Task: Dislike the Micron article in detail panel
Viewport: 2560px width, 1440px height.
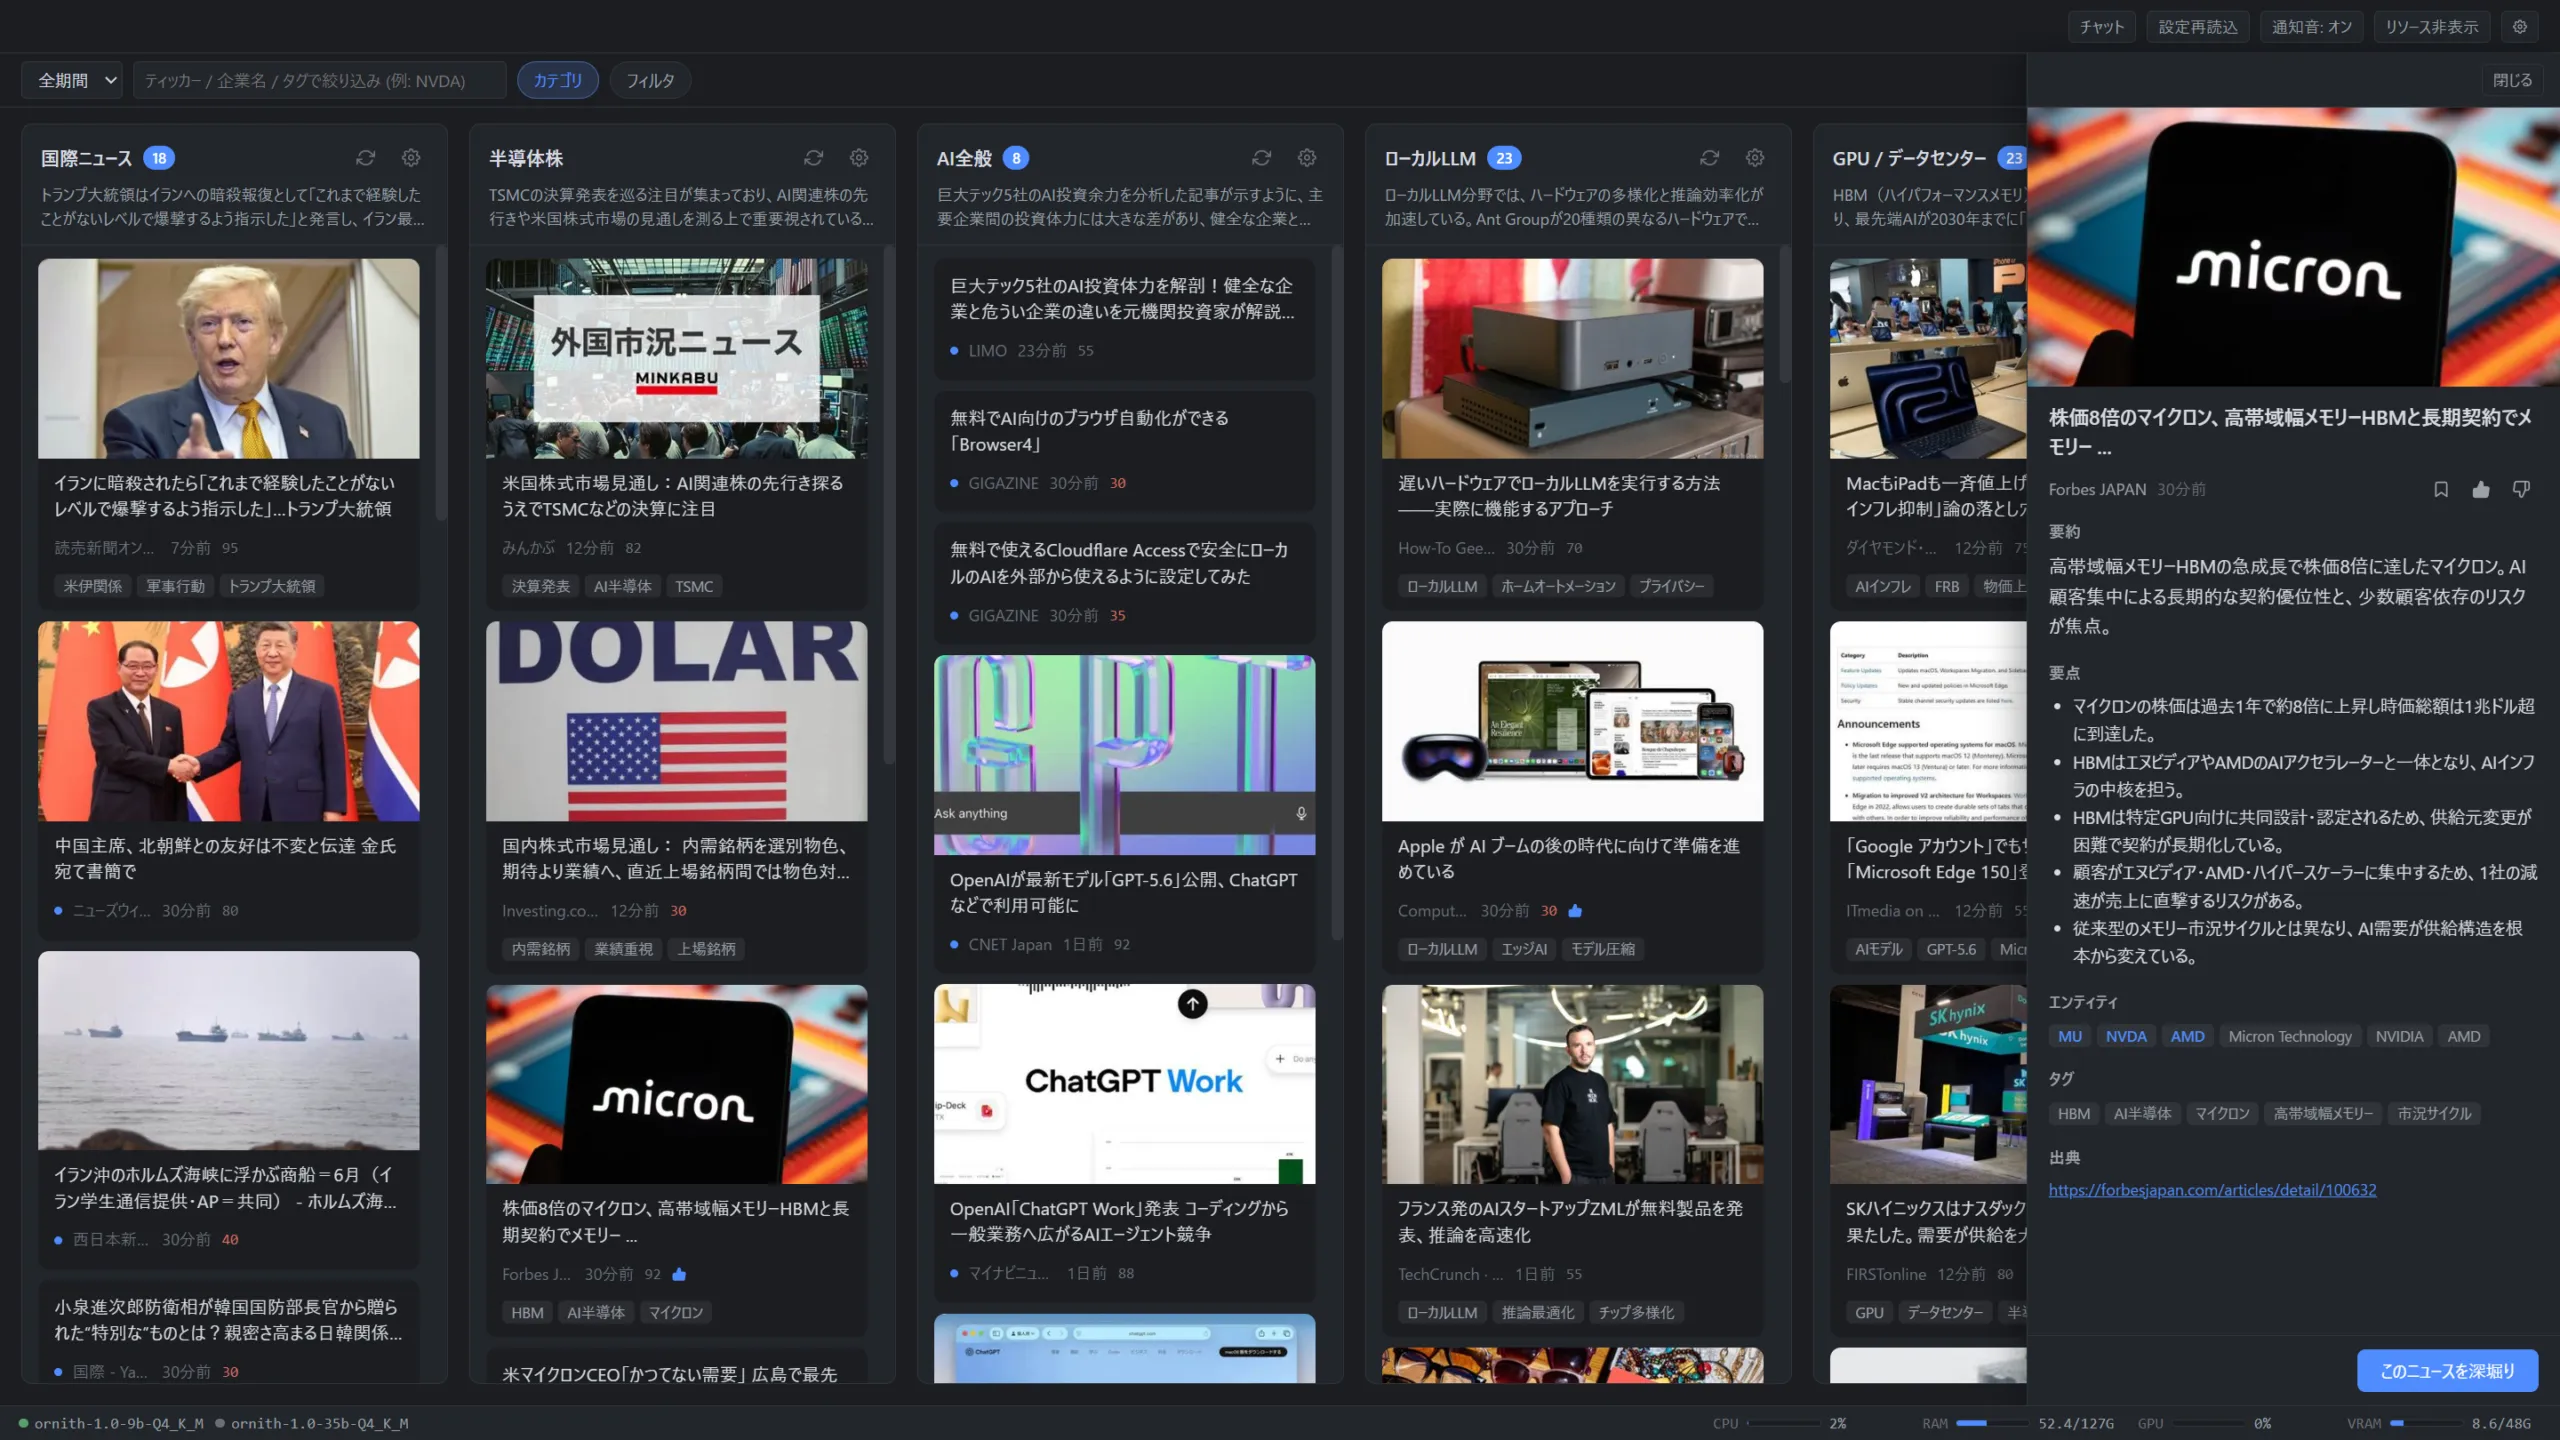Action: pyautogui.click(x=2521, y=489)
